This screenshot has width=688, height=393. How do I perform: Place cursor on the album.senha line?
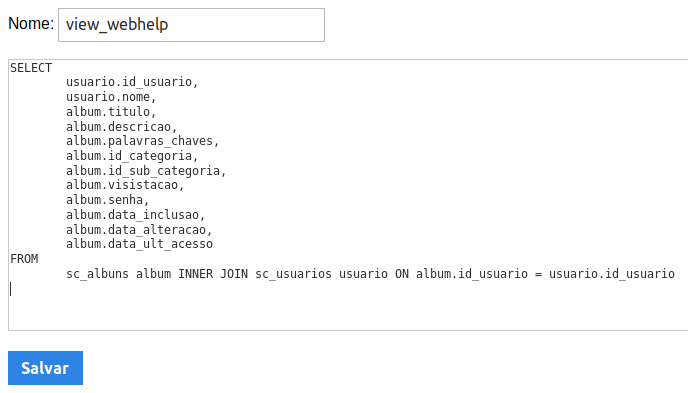point(108,200)
